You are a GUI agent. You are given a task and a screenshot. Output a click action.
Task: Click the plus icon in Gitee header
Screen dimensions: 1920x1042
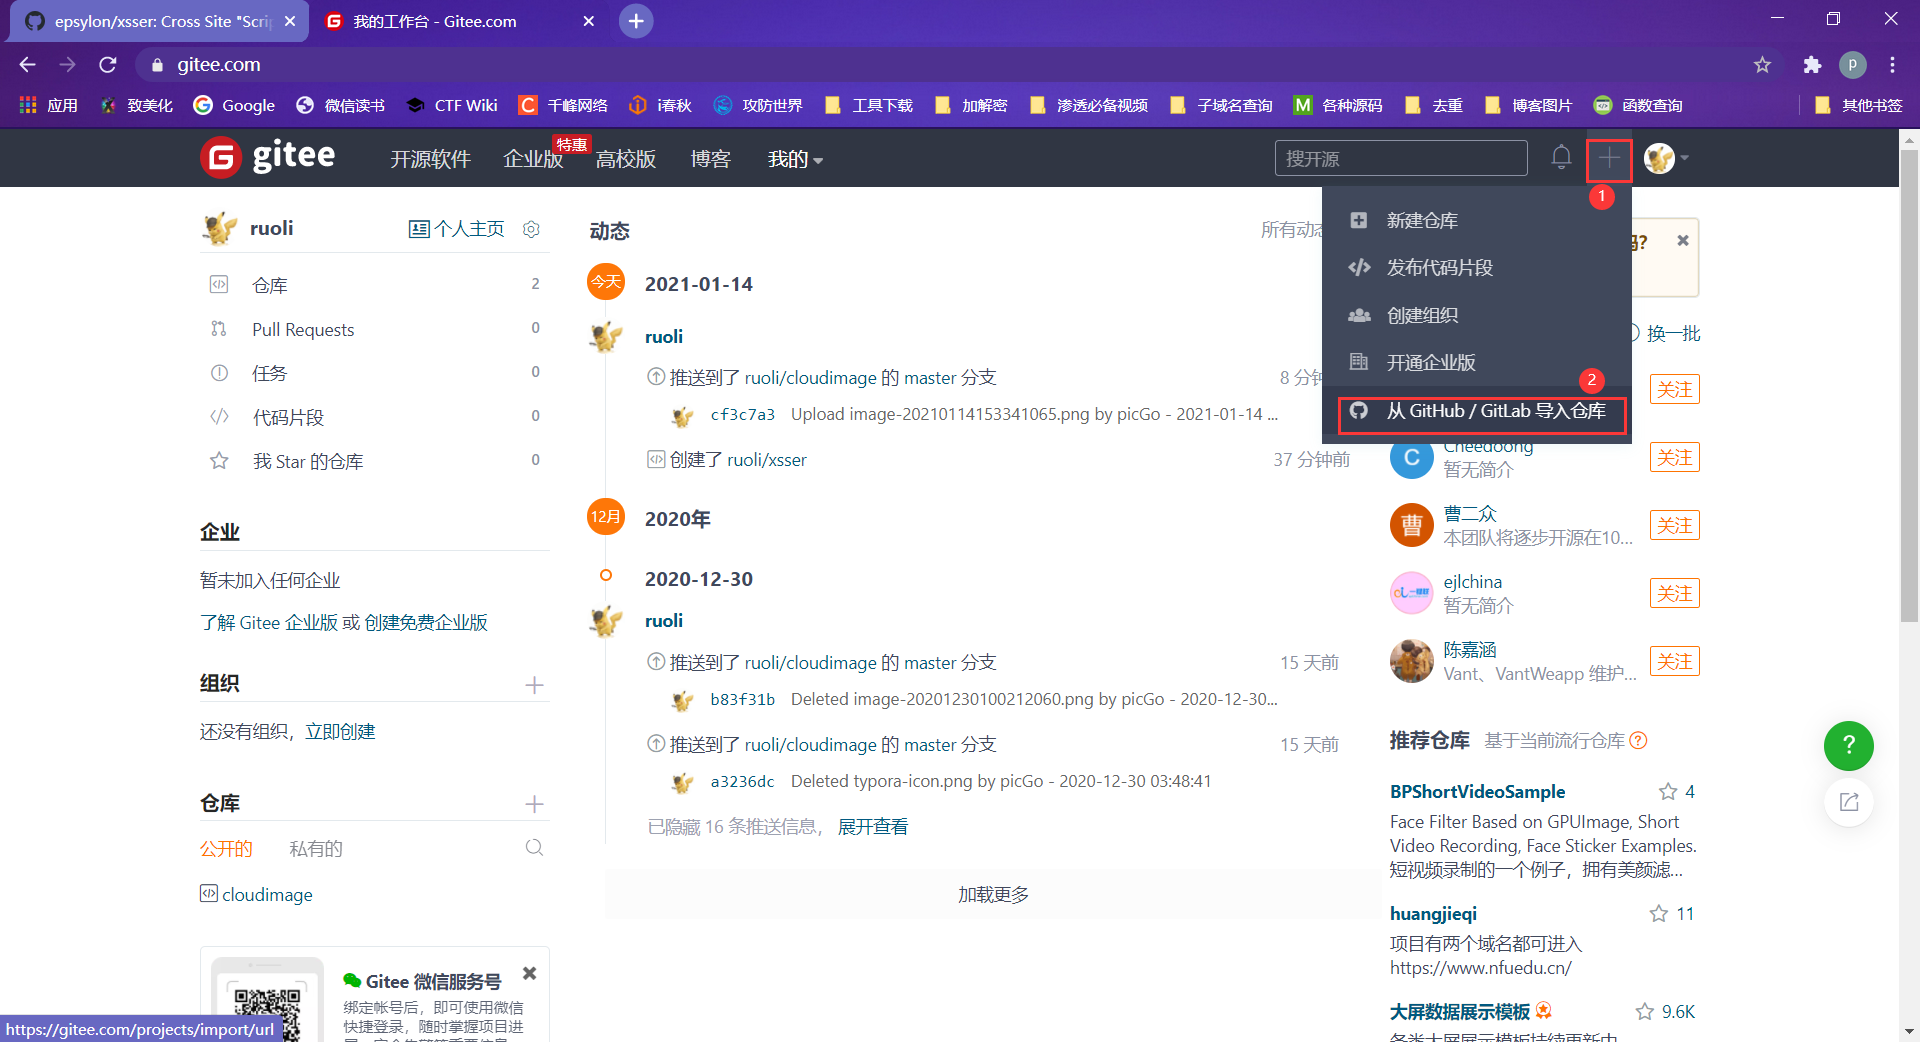(1609, 158)
